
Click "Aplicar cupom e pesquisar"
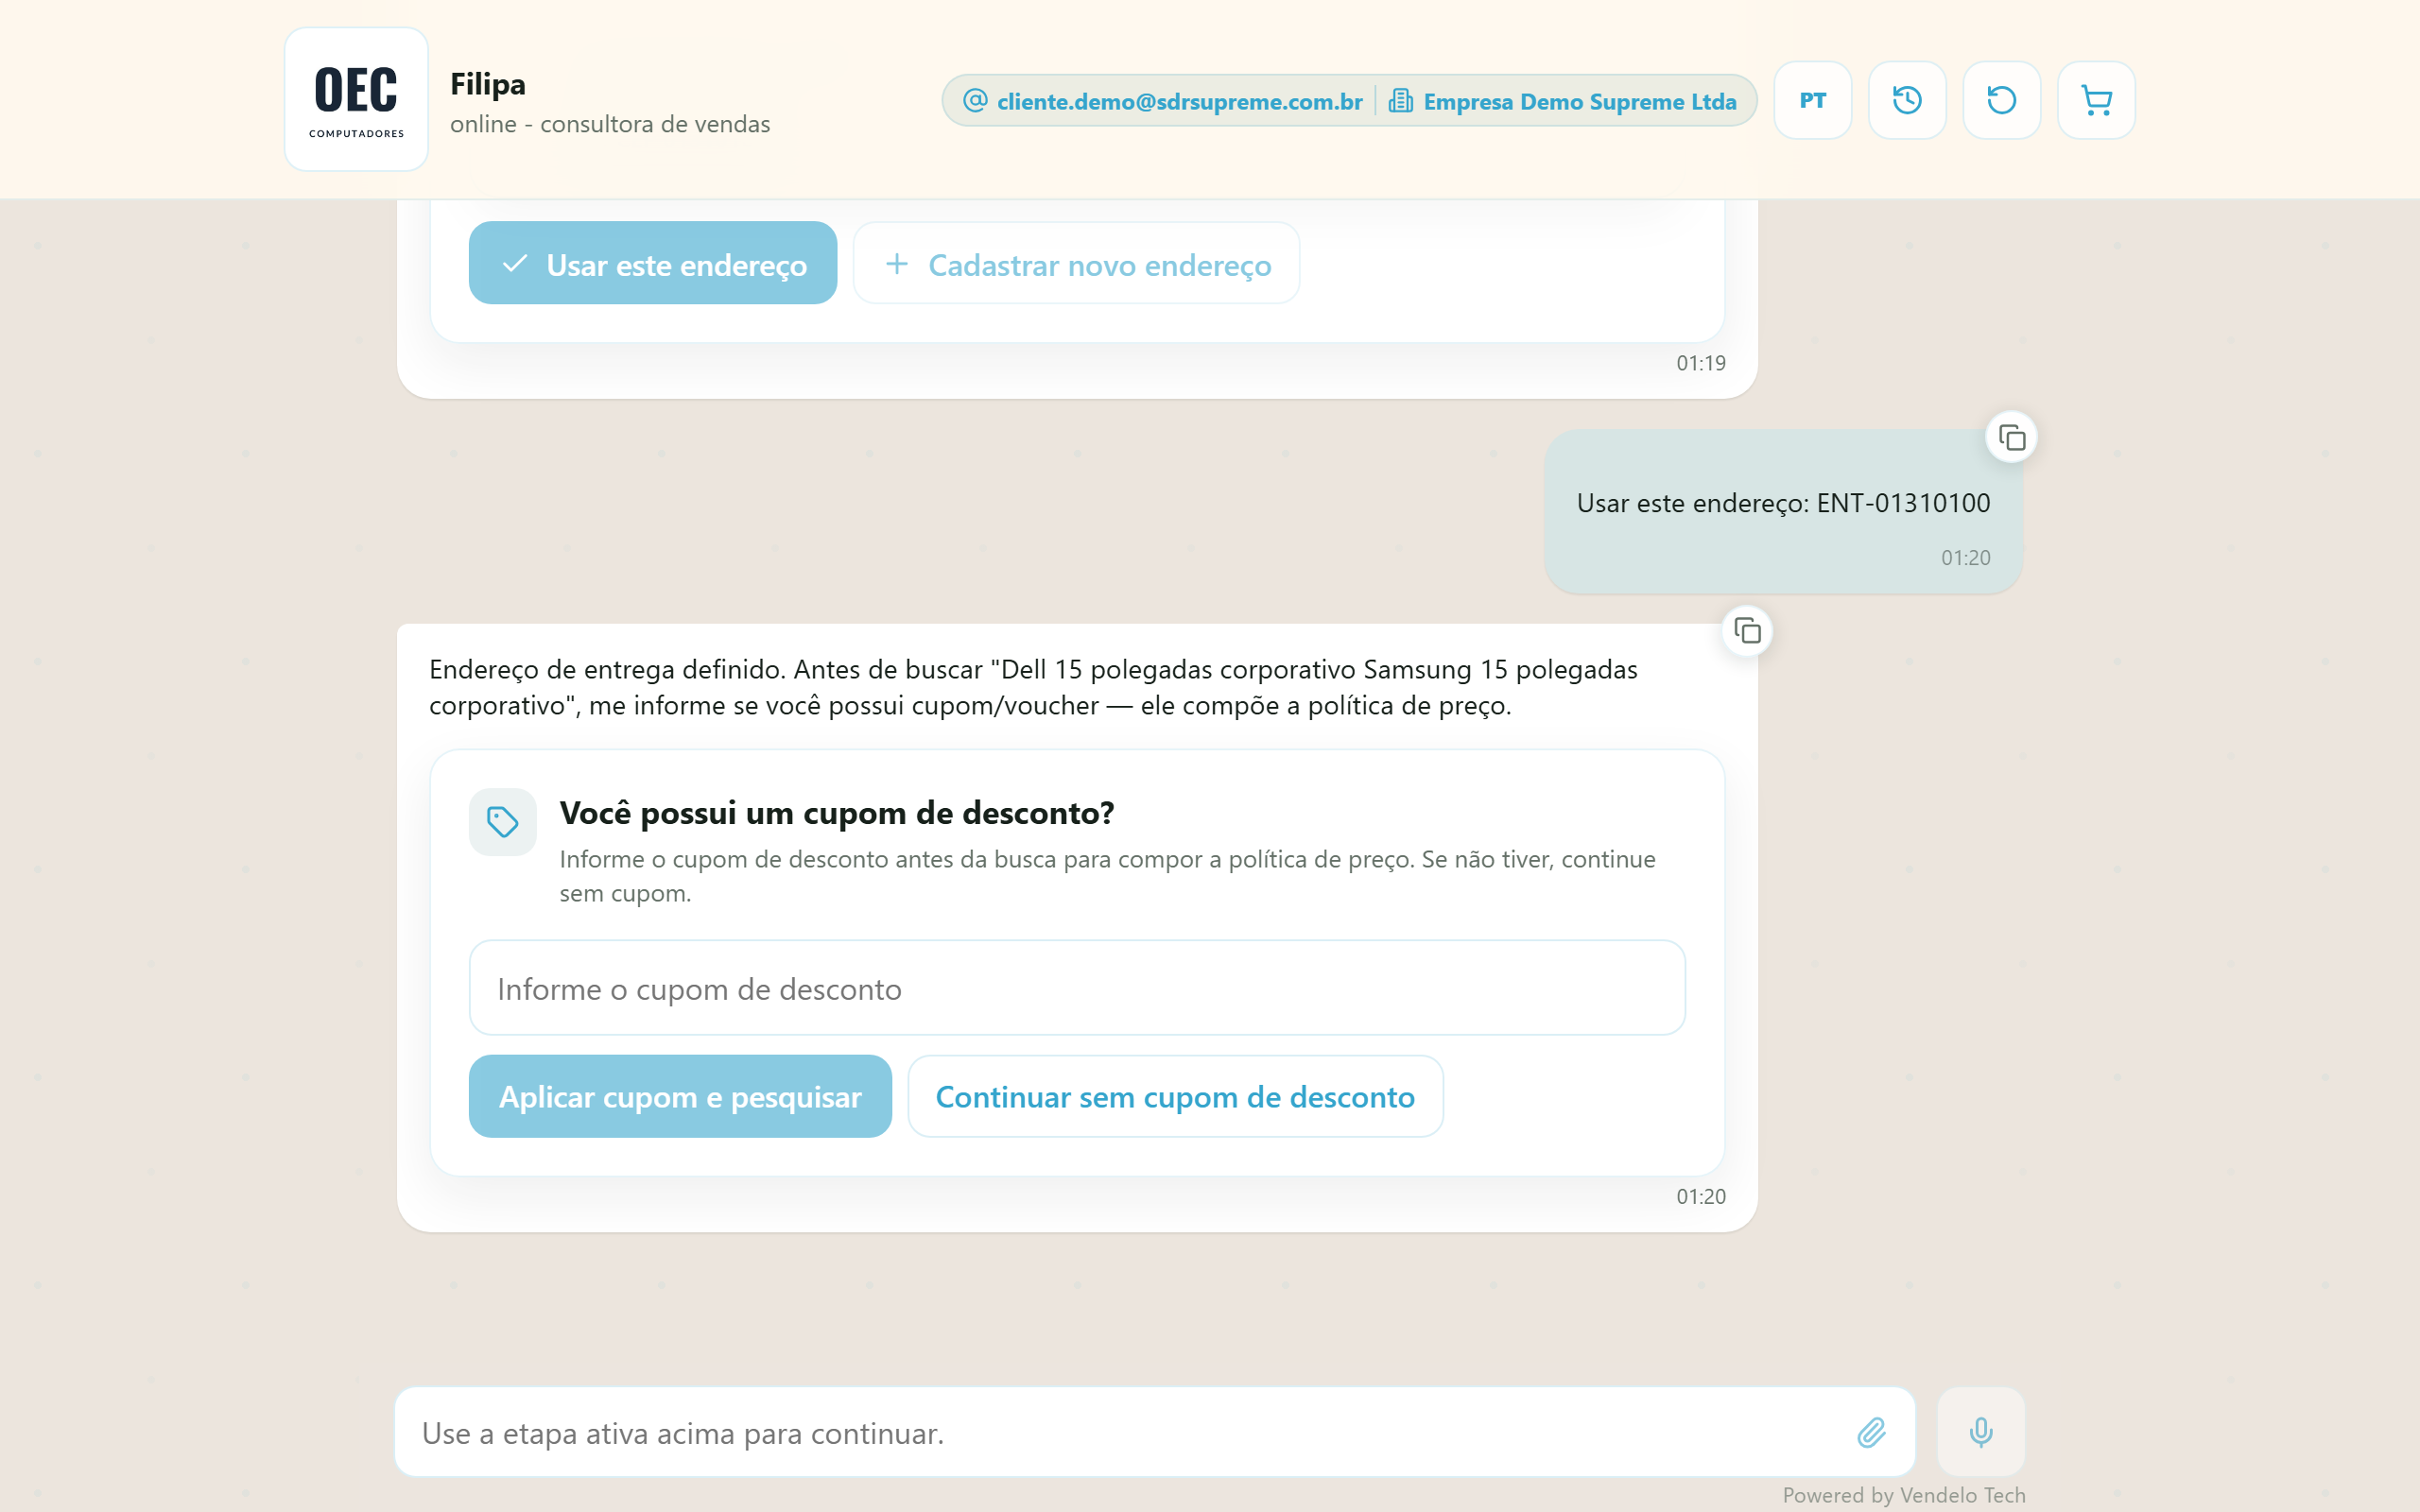point(680,1096)
